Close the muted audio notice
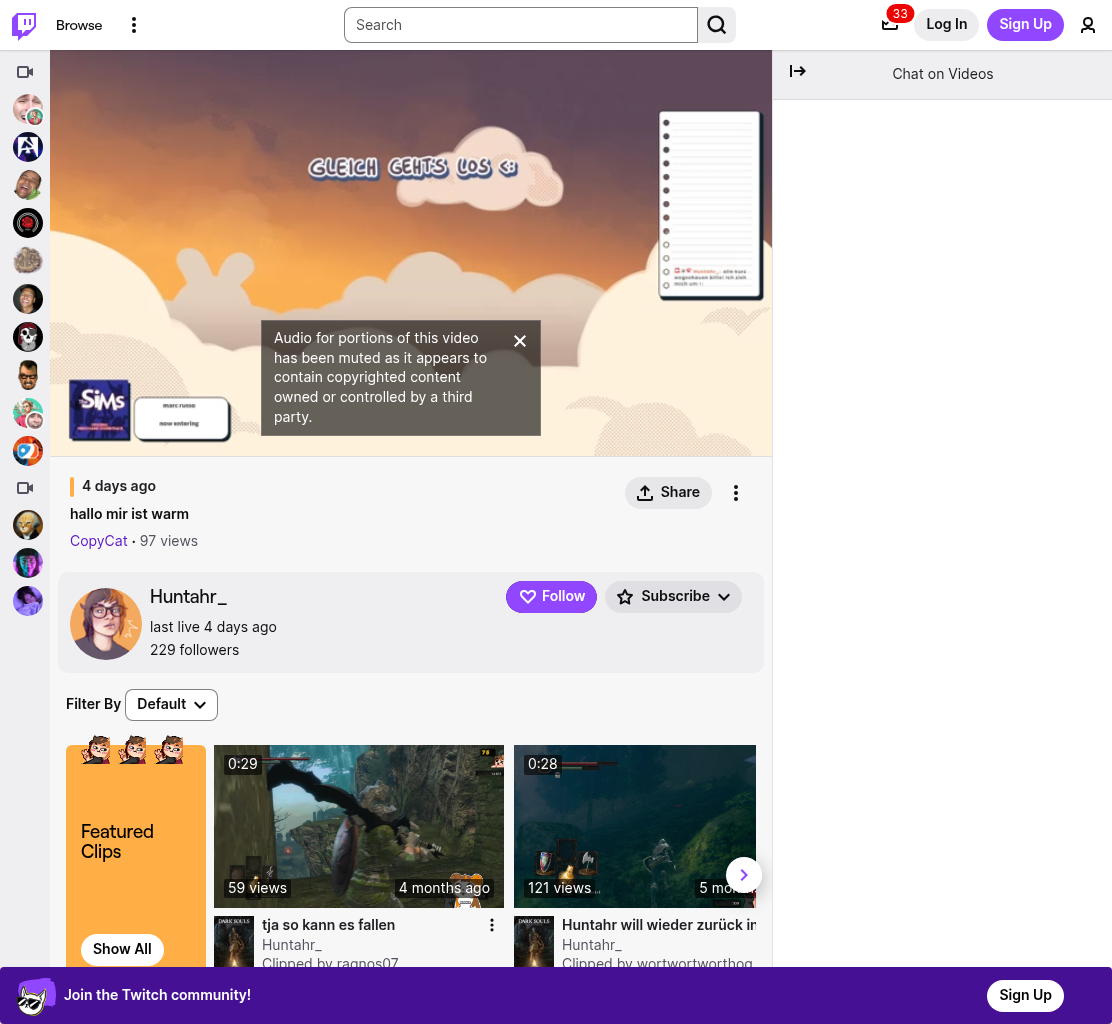Image resolution: width=1112 pixels, height=1024 pixels. click(x=520, y=341)
